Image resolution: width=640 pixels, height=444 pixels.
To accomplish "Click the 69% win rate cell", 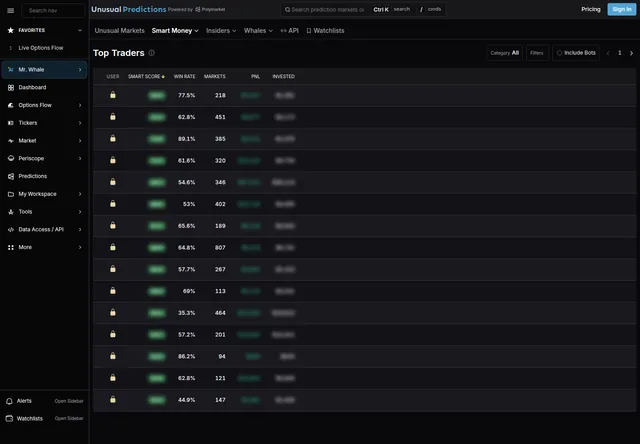I will point(189,291).
